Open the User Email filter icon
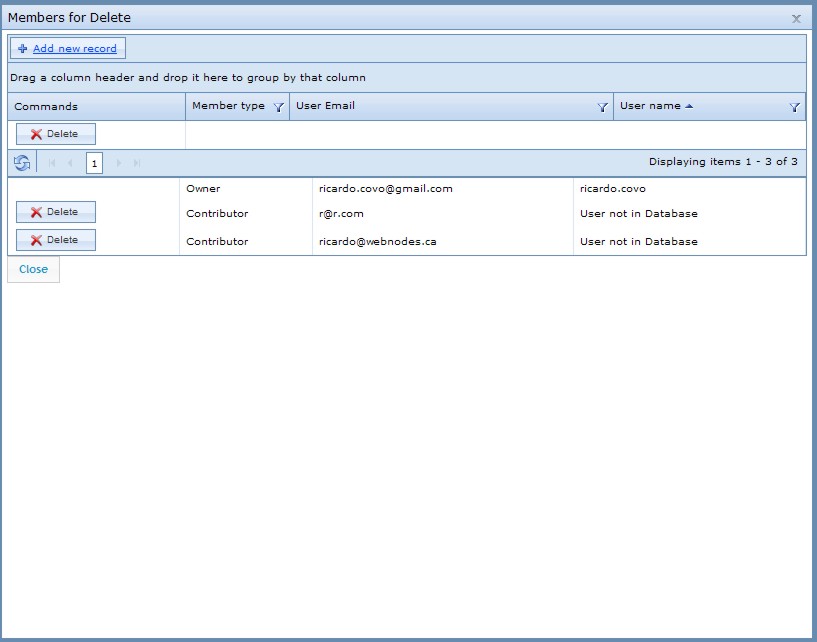 [x=602, y=107]
